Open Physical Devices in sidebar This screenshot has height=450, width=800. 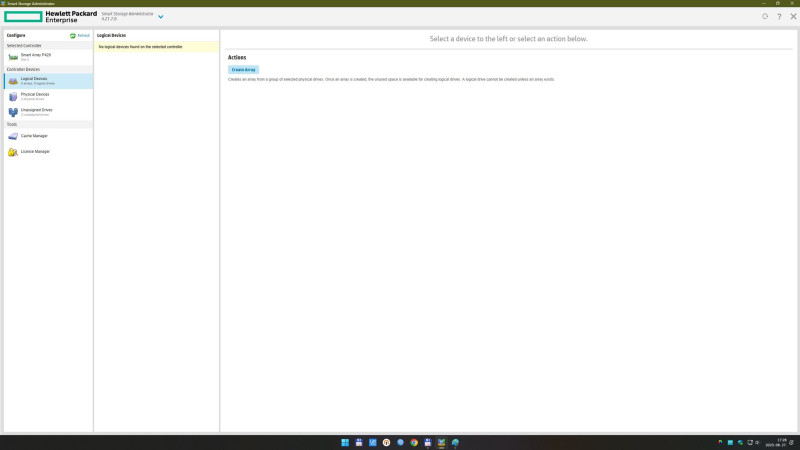pyautogui.click(x=48, y=96)
